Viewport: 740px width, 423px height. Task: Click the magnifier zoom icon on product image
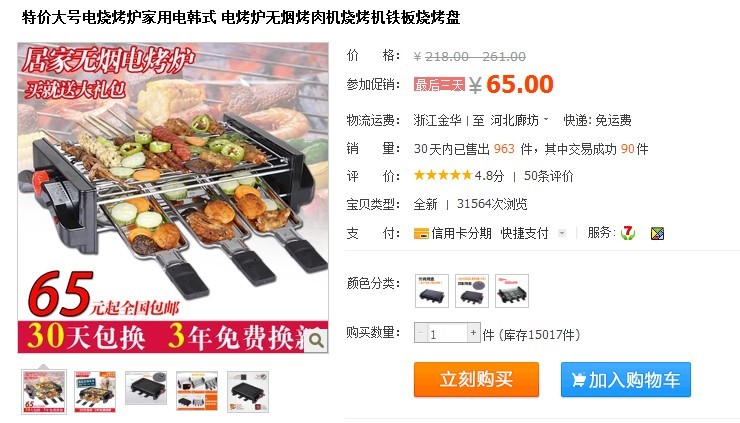pyautogui.click(x=316, y=340)
